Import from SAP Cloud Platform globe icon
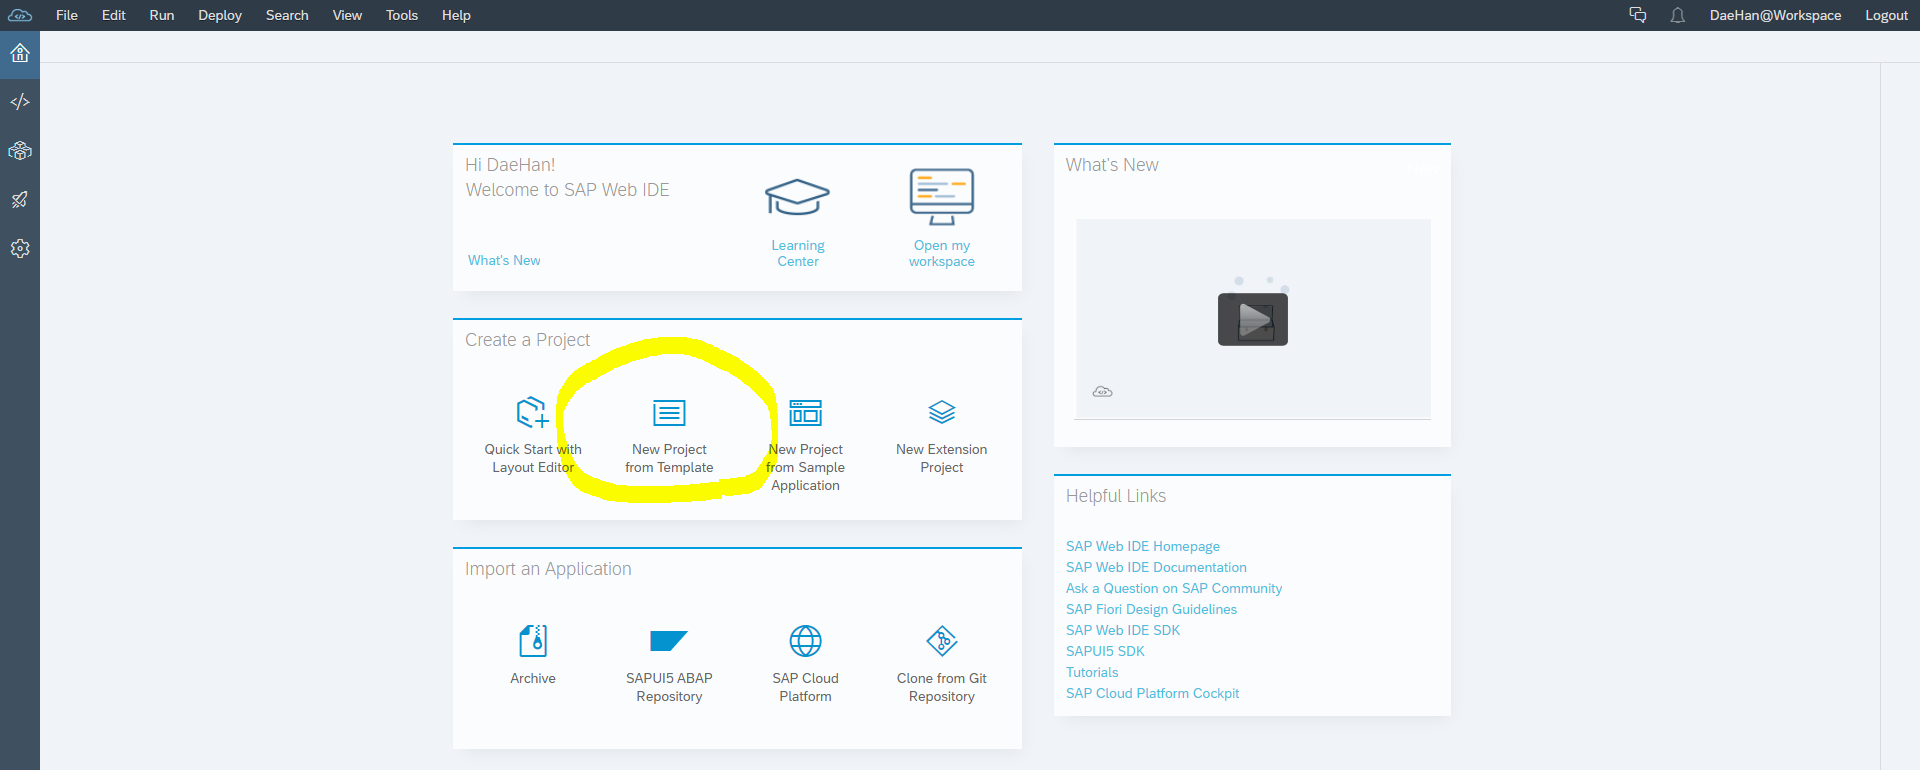 pyautogui.click(x=805, y=641)
